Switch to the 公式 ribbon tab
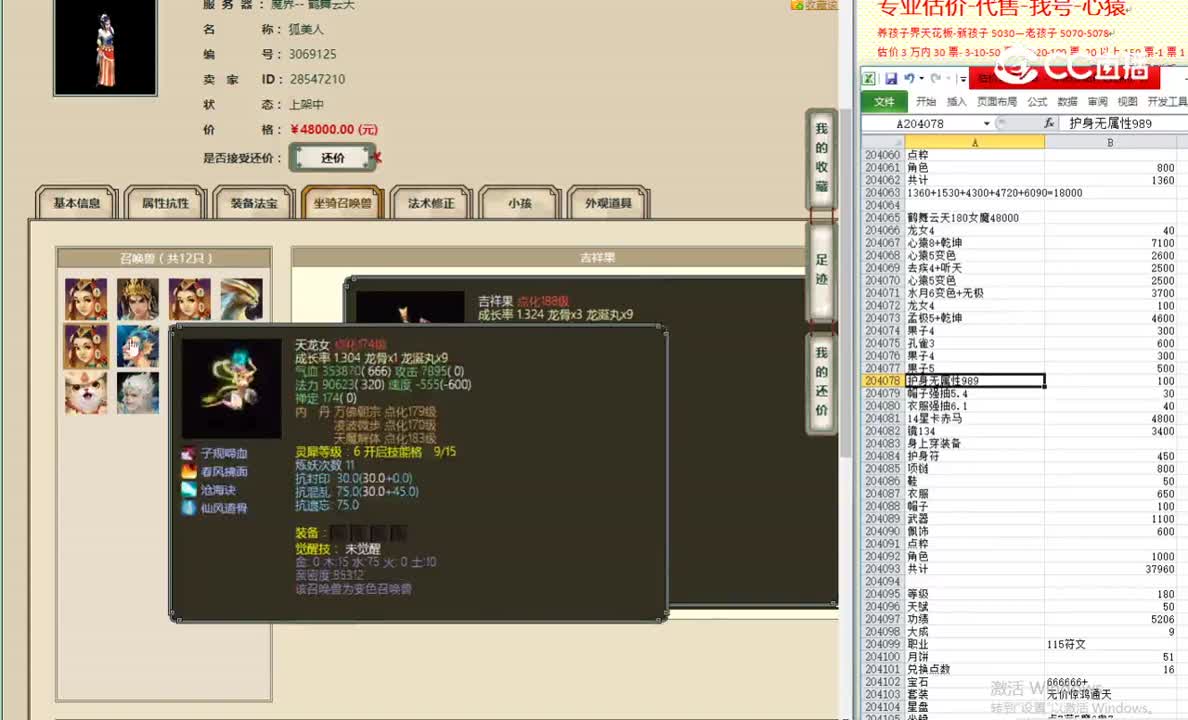Viewport: 1188px width, 720px height. click(1036, 102)
